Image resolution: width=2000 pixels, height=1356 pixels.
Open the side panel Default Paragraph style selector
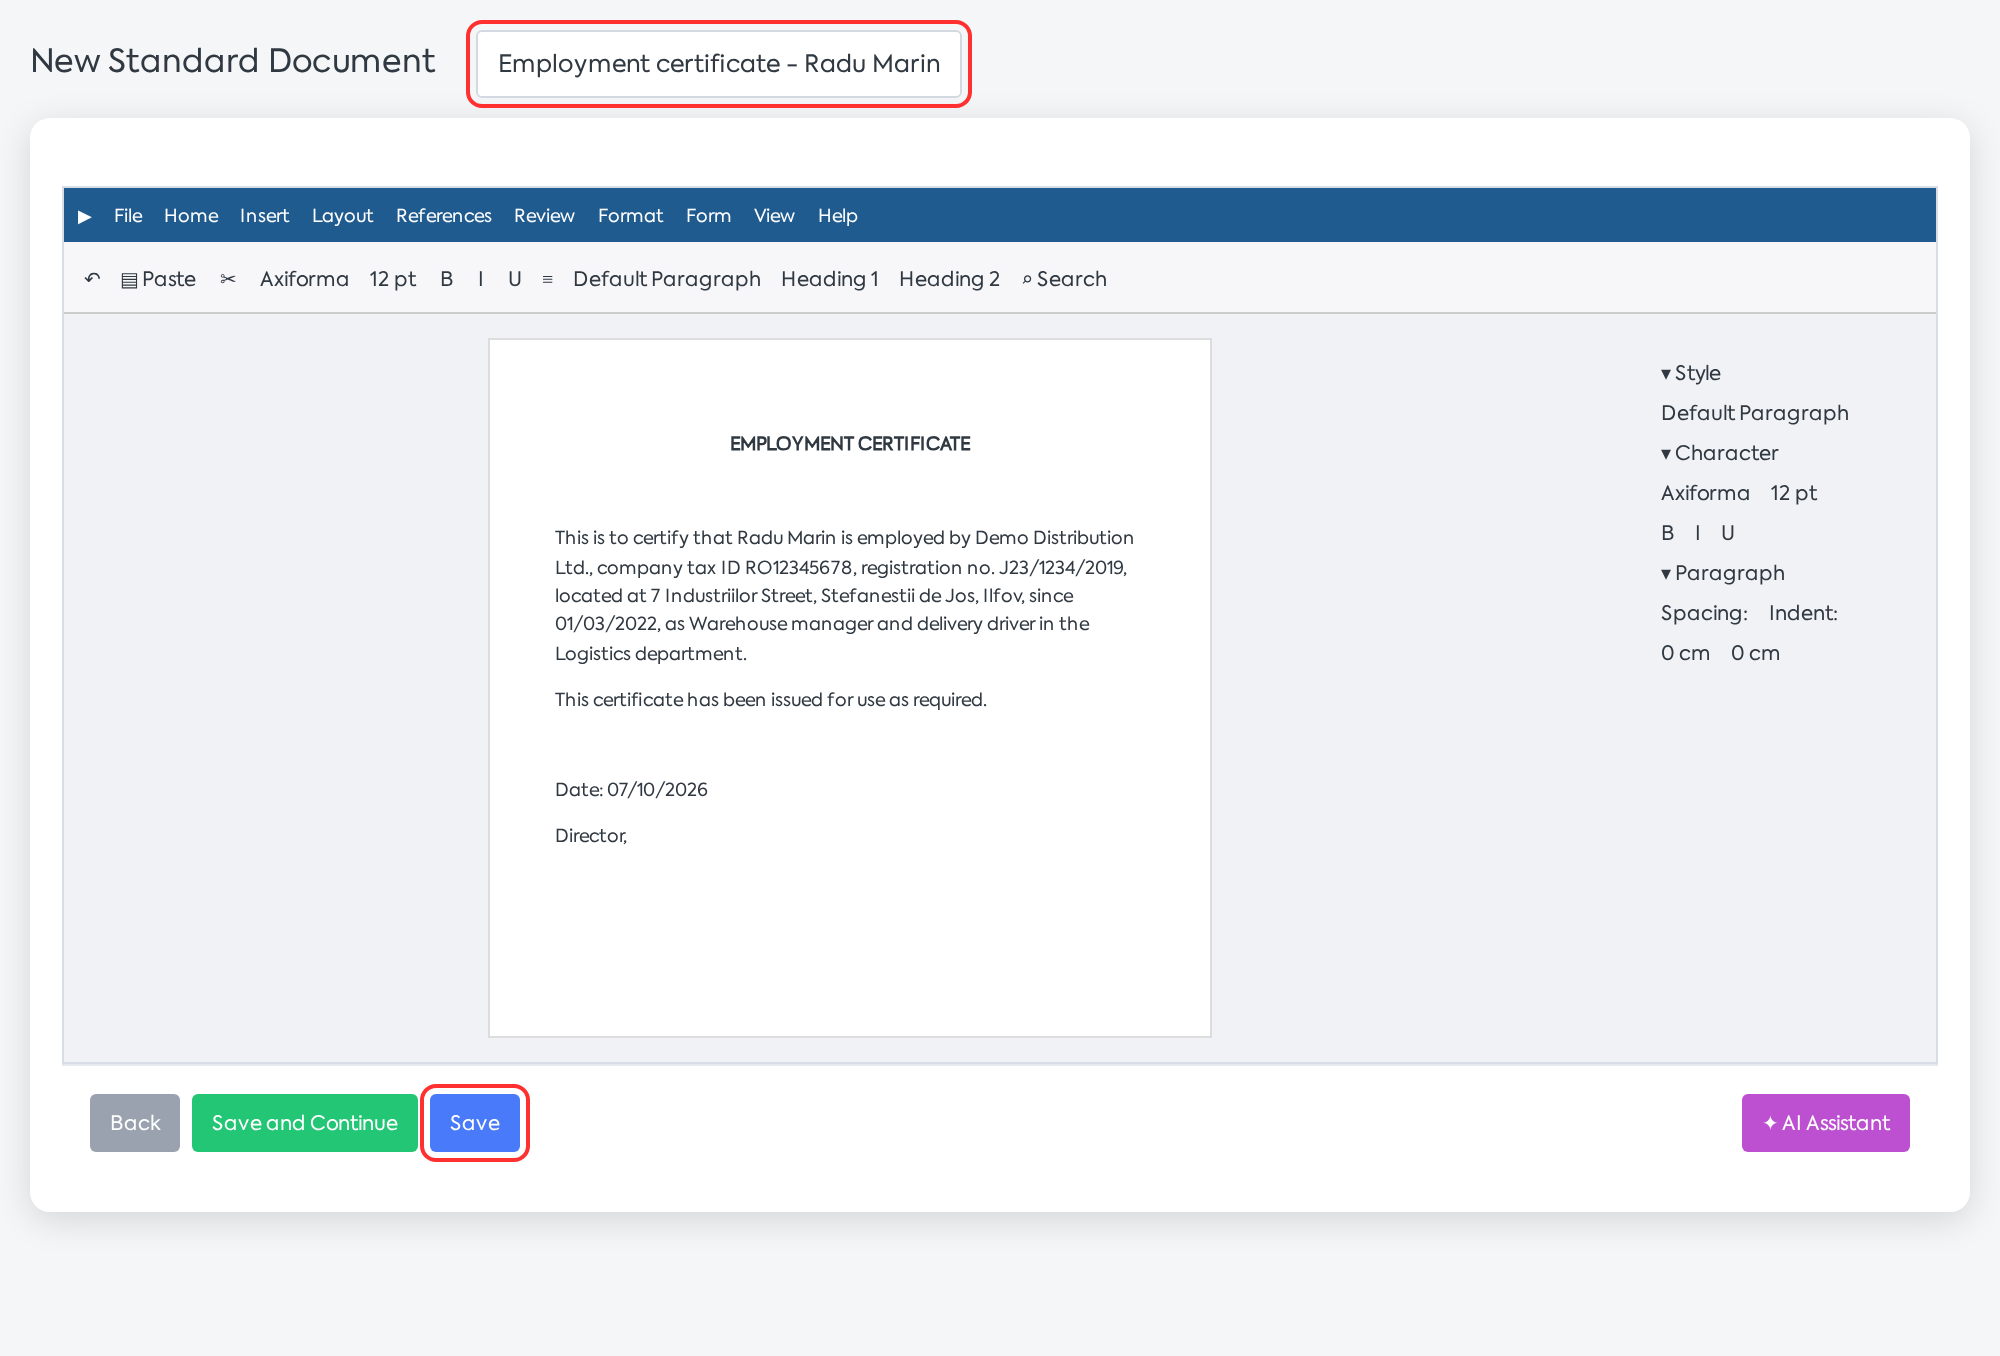click(x=1754, y=413)
